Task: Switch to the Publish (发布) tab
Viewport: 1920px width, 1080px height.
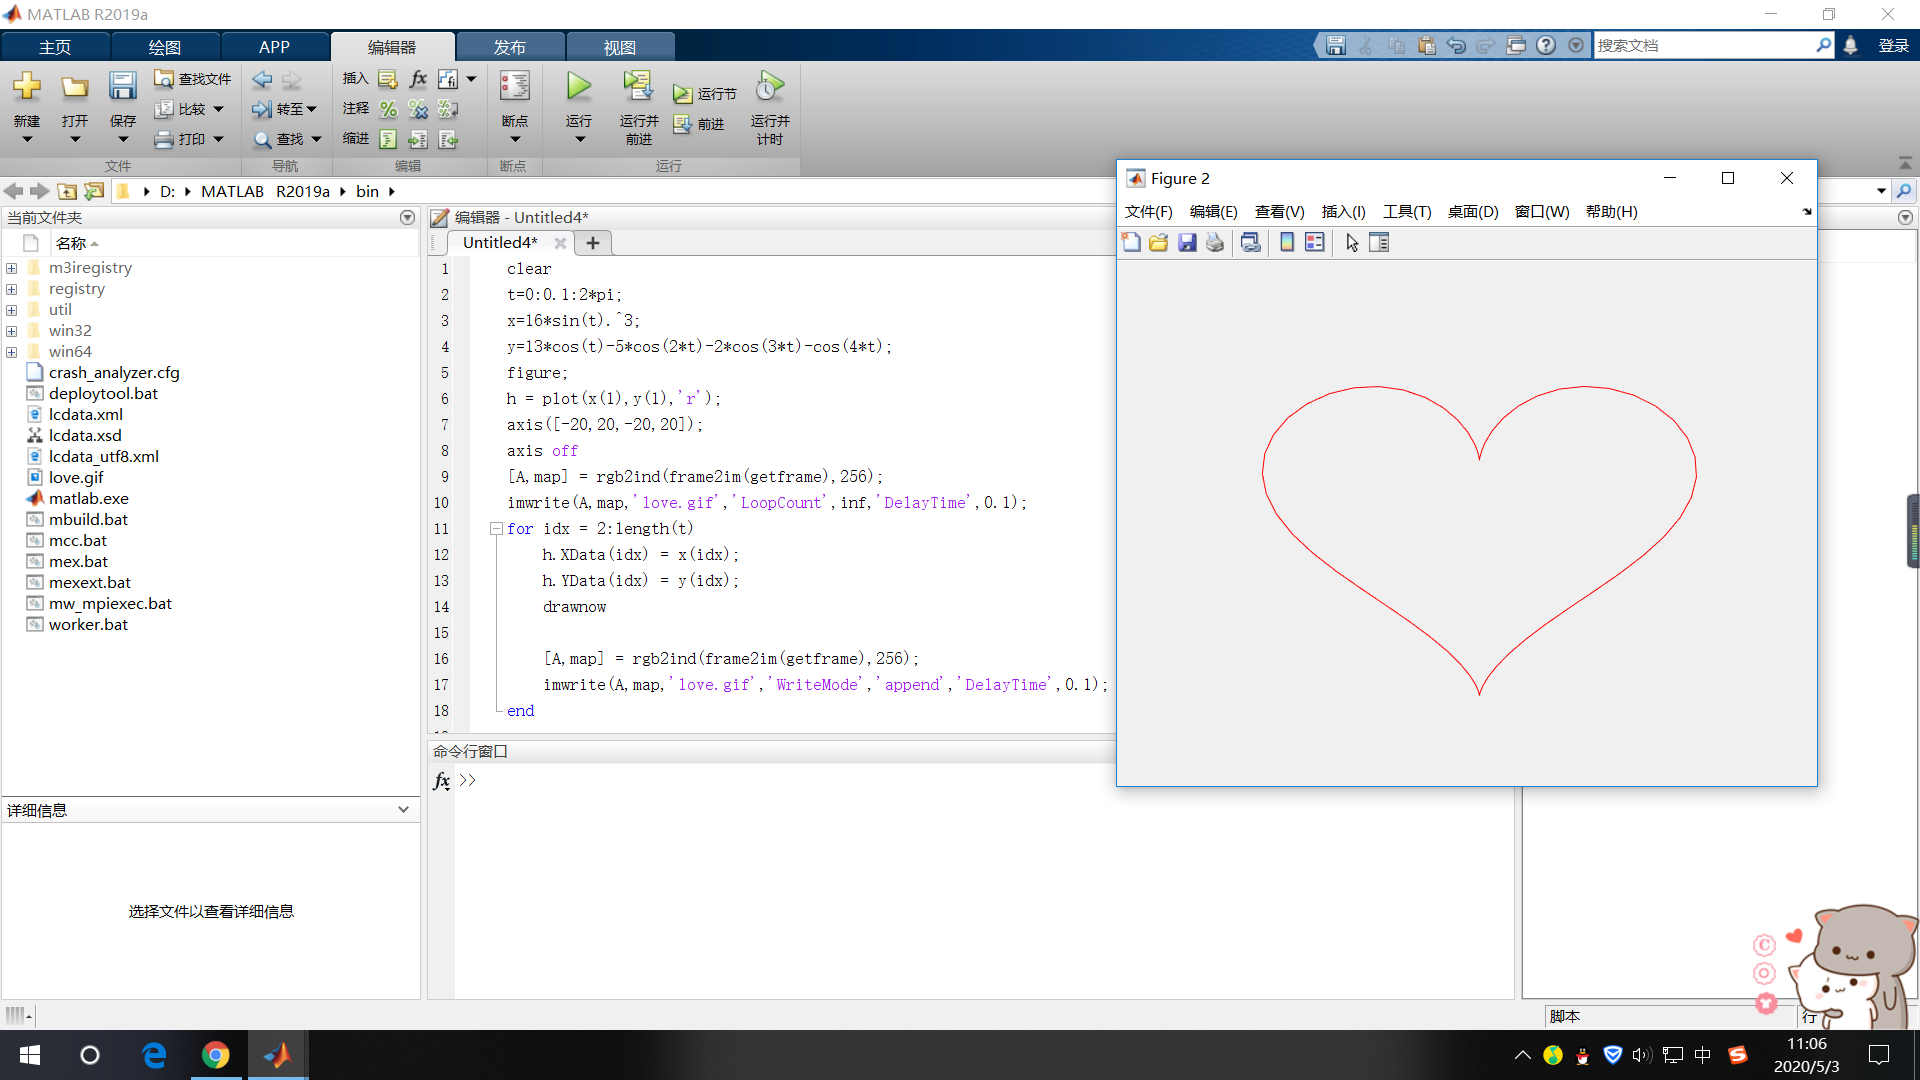Action: pos(509,47)
